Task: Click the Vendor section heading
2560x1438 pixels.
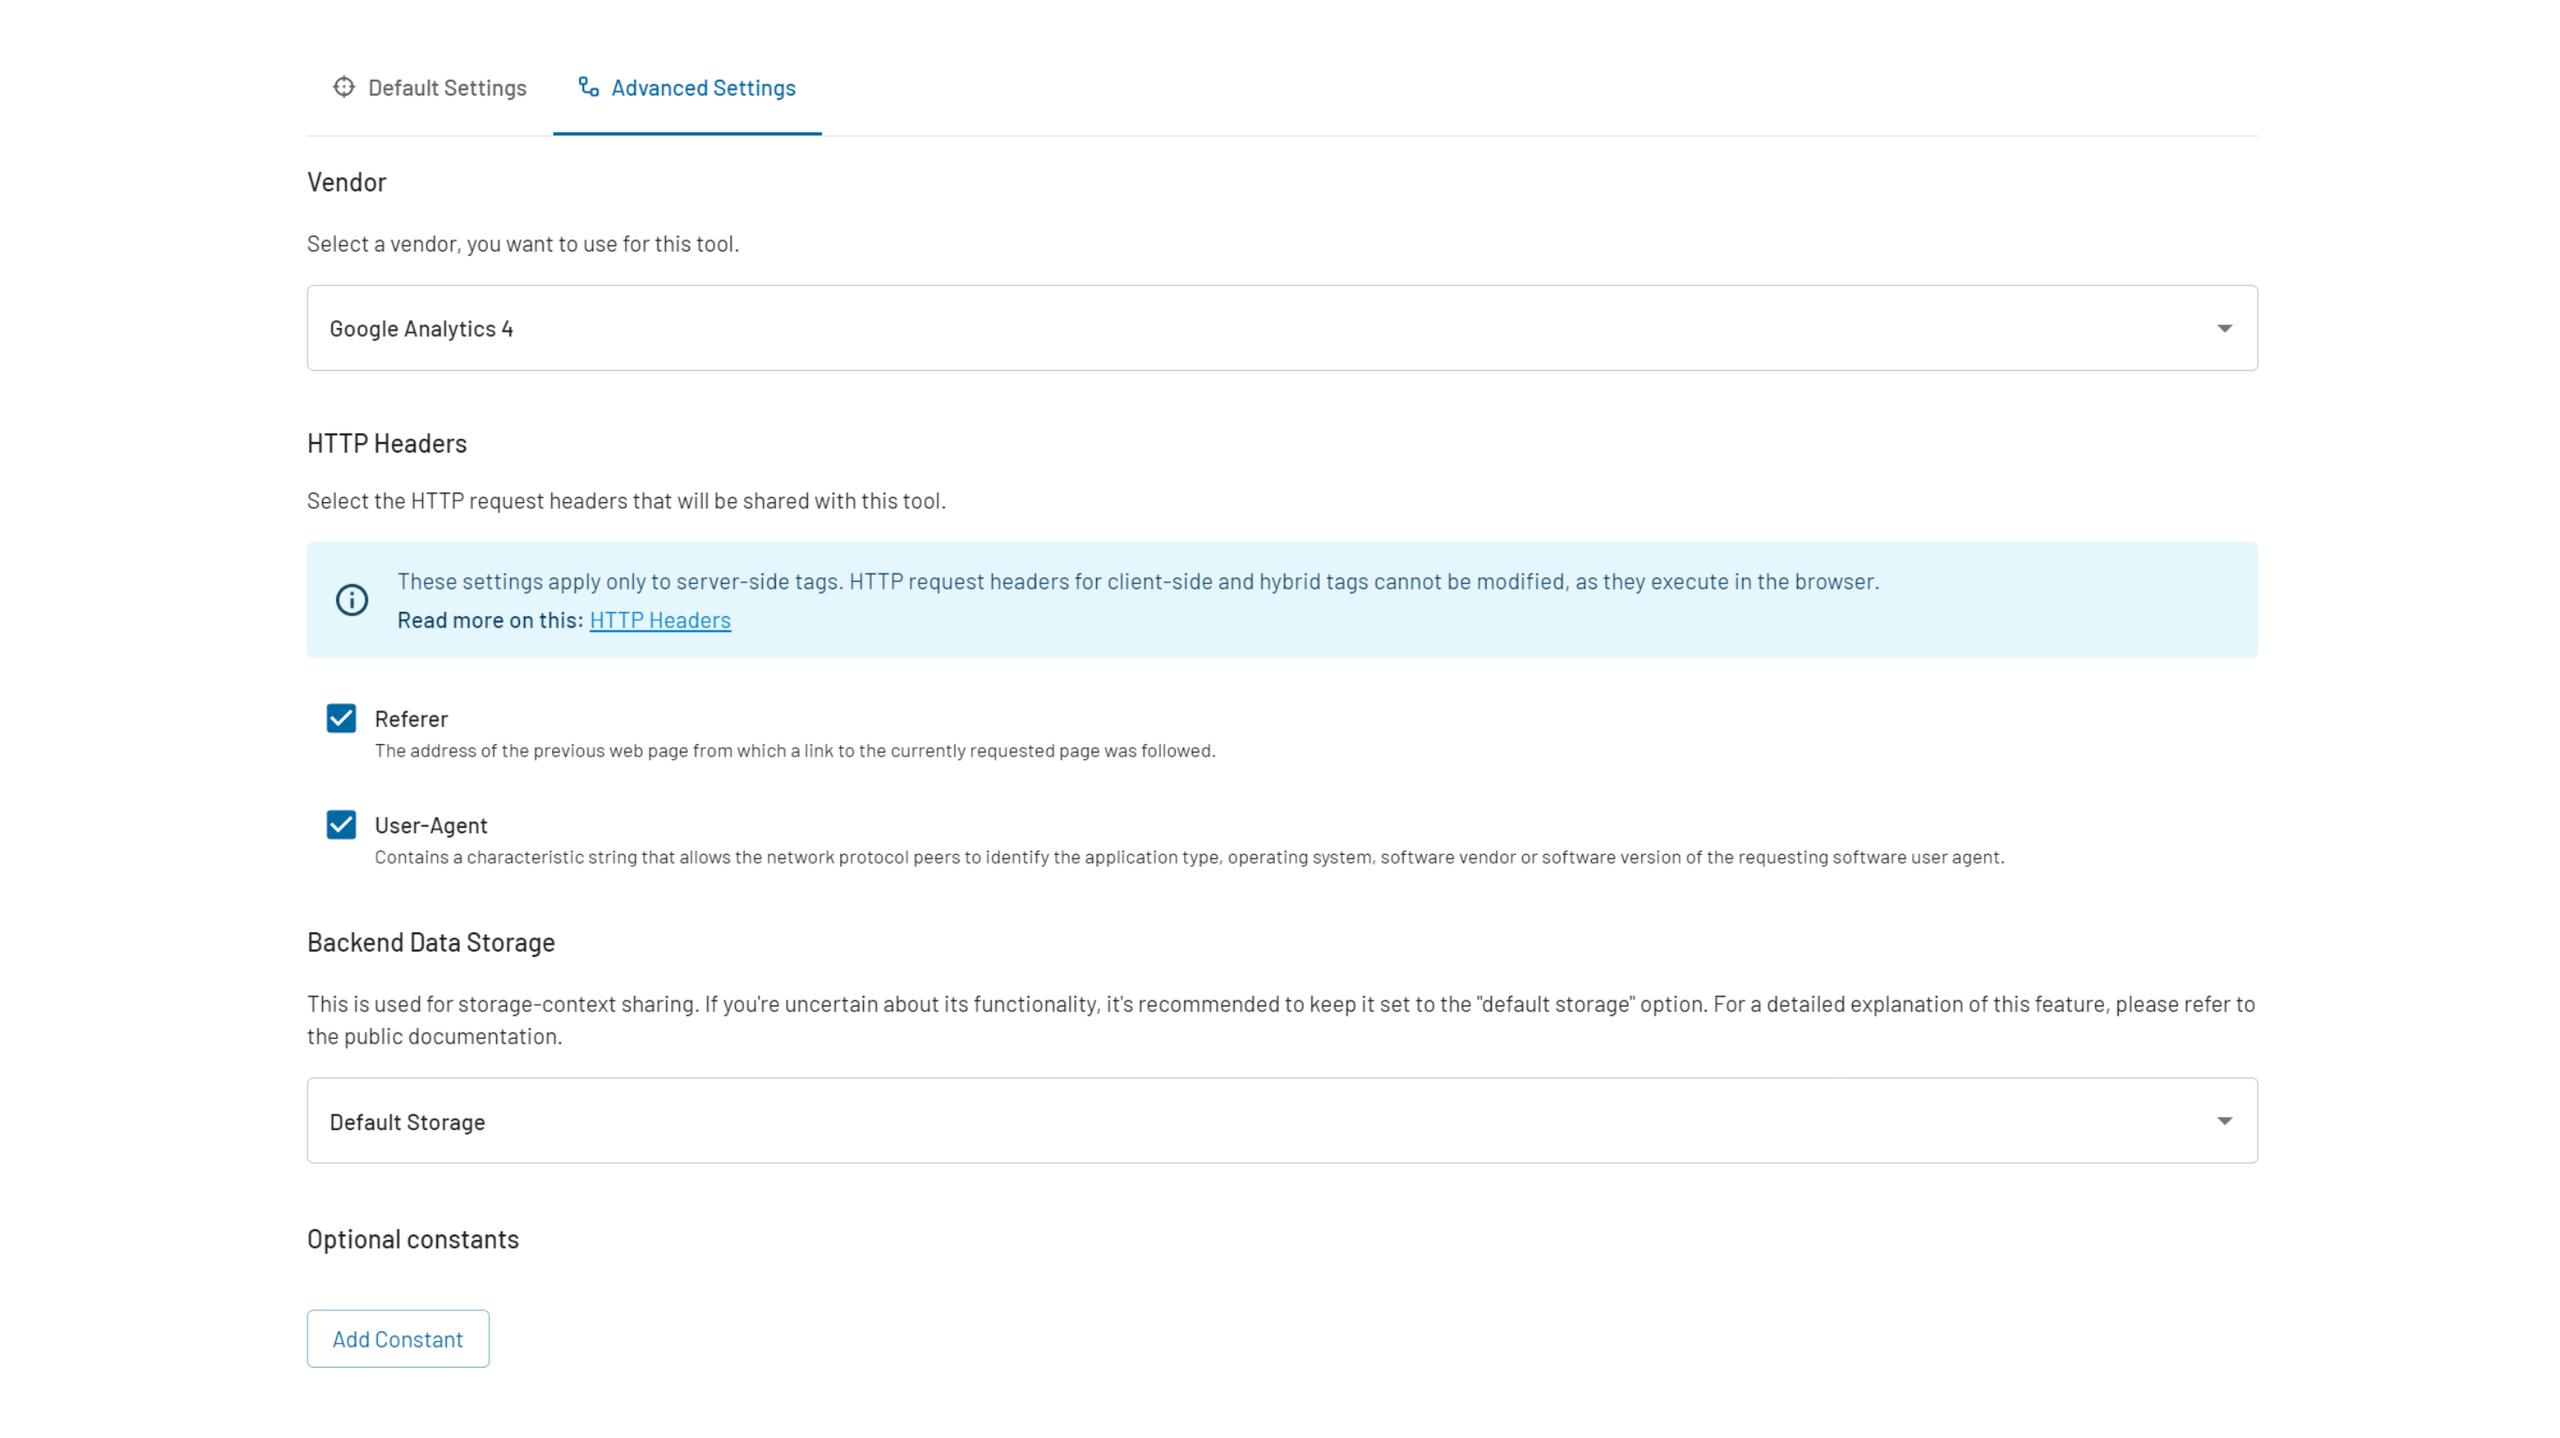Action: 346,182
